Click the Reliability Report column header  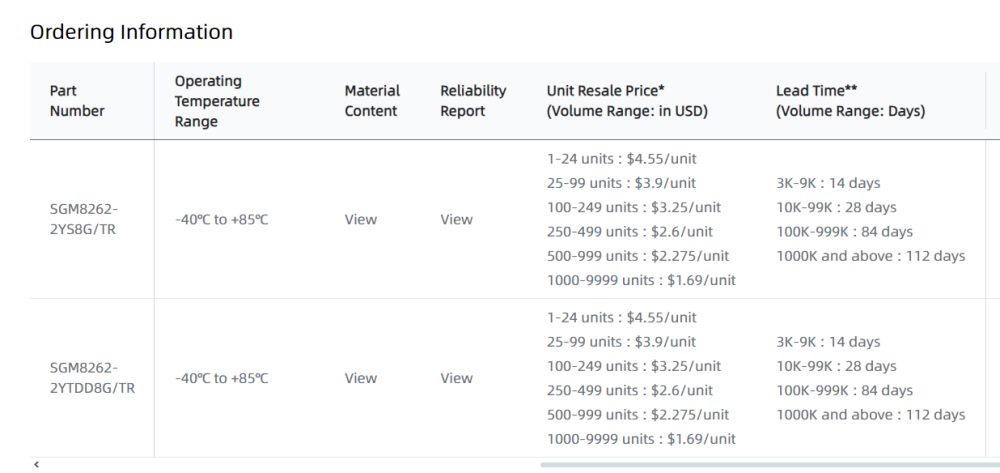(x=473, y=101)
